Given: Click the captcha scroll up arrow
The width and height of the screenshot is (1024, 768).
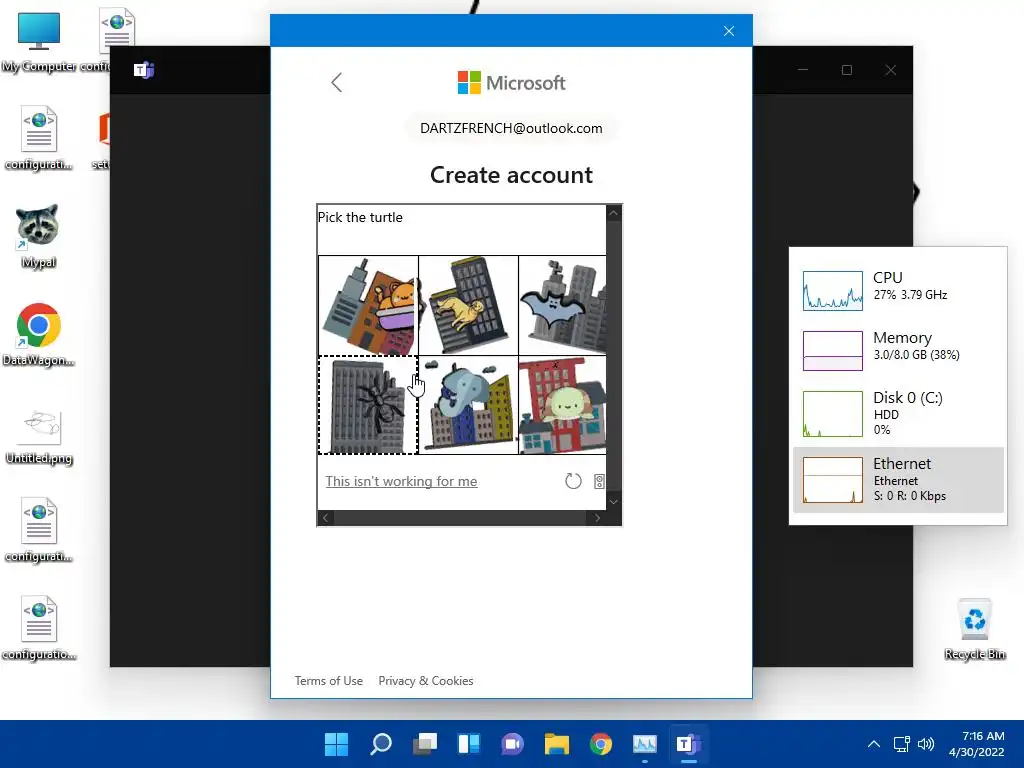Looking at the screenshot, I should (613, 212).
